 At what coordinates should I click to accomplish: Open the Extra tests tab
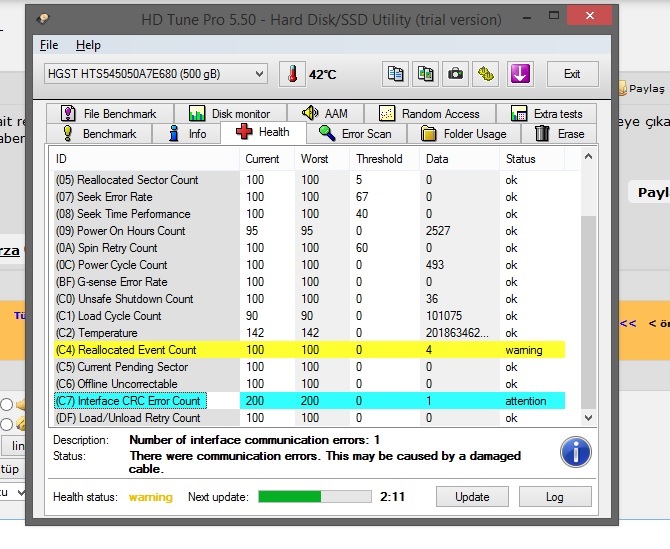click(547, 114)
